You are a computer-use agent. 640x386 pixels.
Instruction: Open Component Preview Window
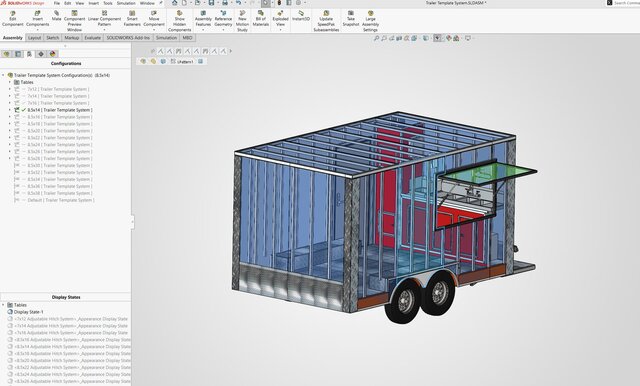pyautogui.click(x=74, y=21)
